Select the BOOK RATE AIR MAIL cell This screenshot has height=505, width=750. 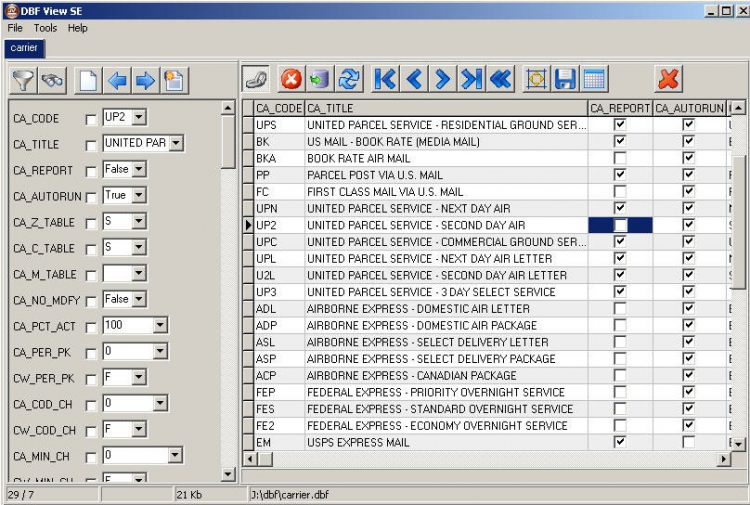tap(446, 158)
